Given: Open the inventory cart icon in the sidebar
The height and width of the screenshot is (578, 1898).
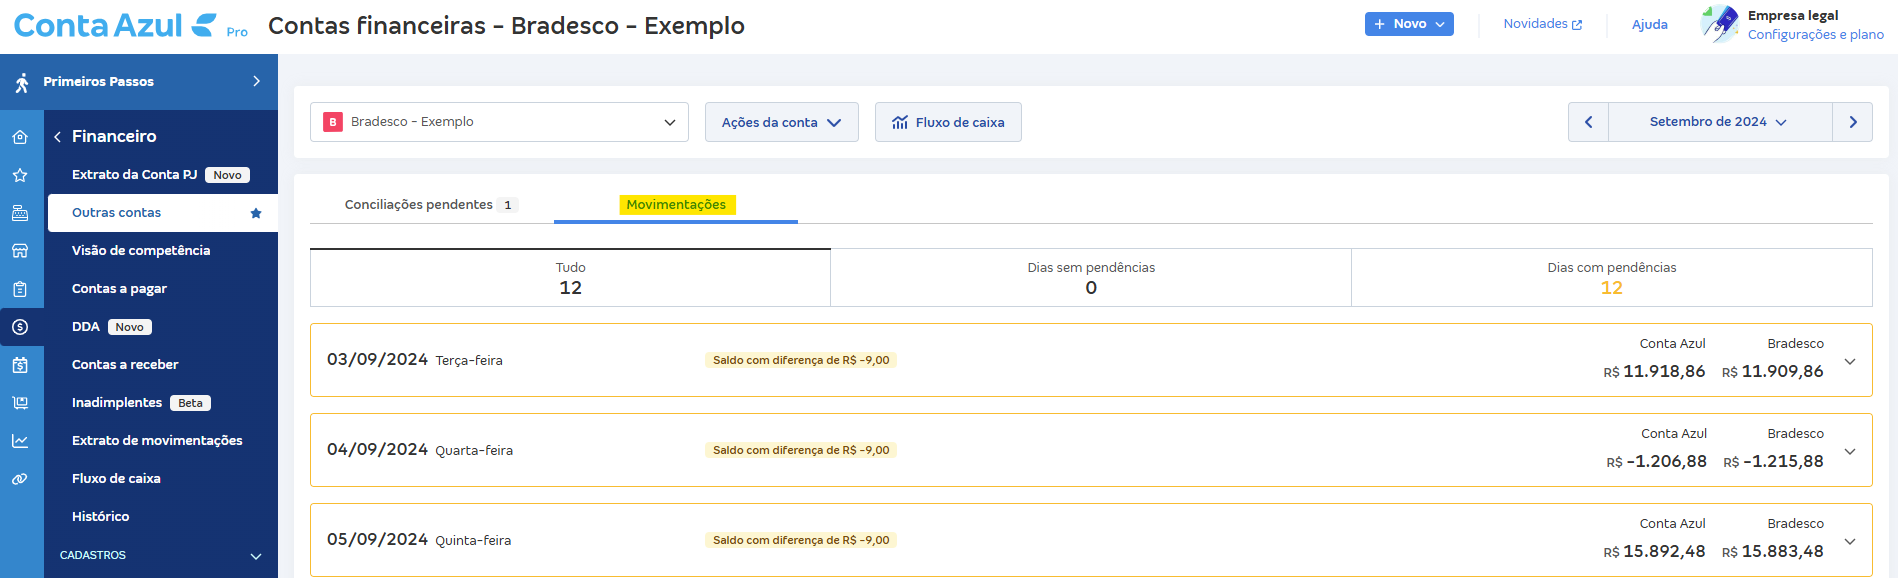Looking at the screenshot, I should pos(20,403).
